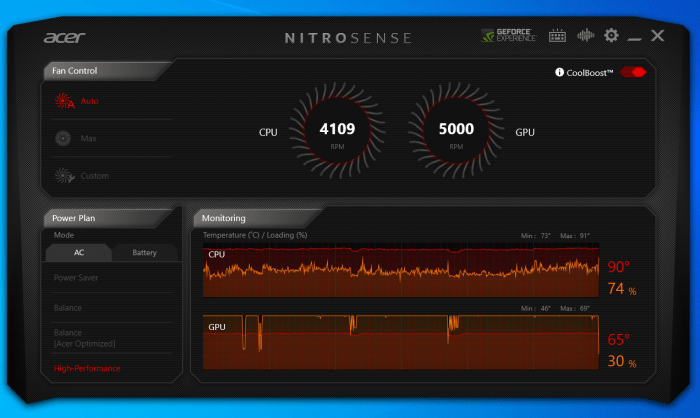Click the GPU temperature graph
Image resolution: width=700 pixels, height=418 pixels.
[x=401, y=343]
